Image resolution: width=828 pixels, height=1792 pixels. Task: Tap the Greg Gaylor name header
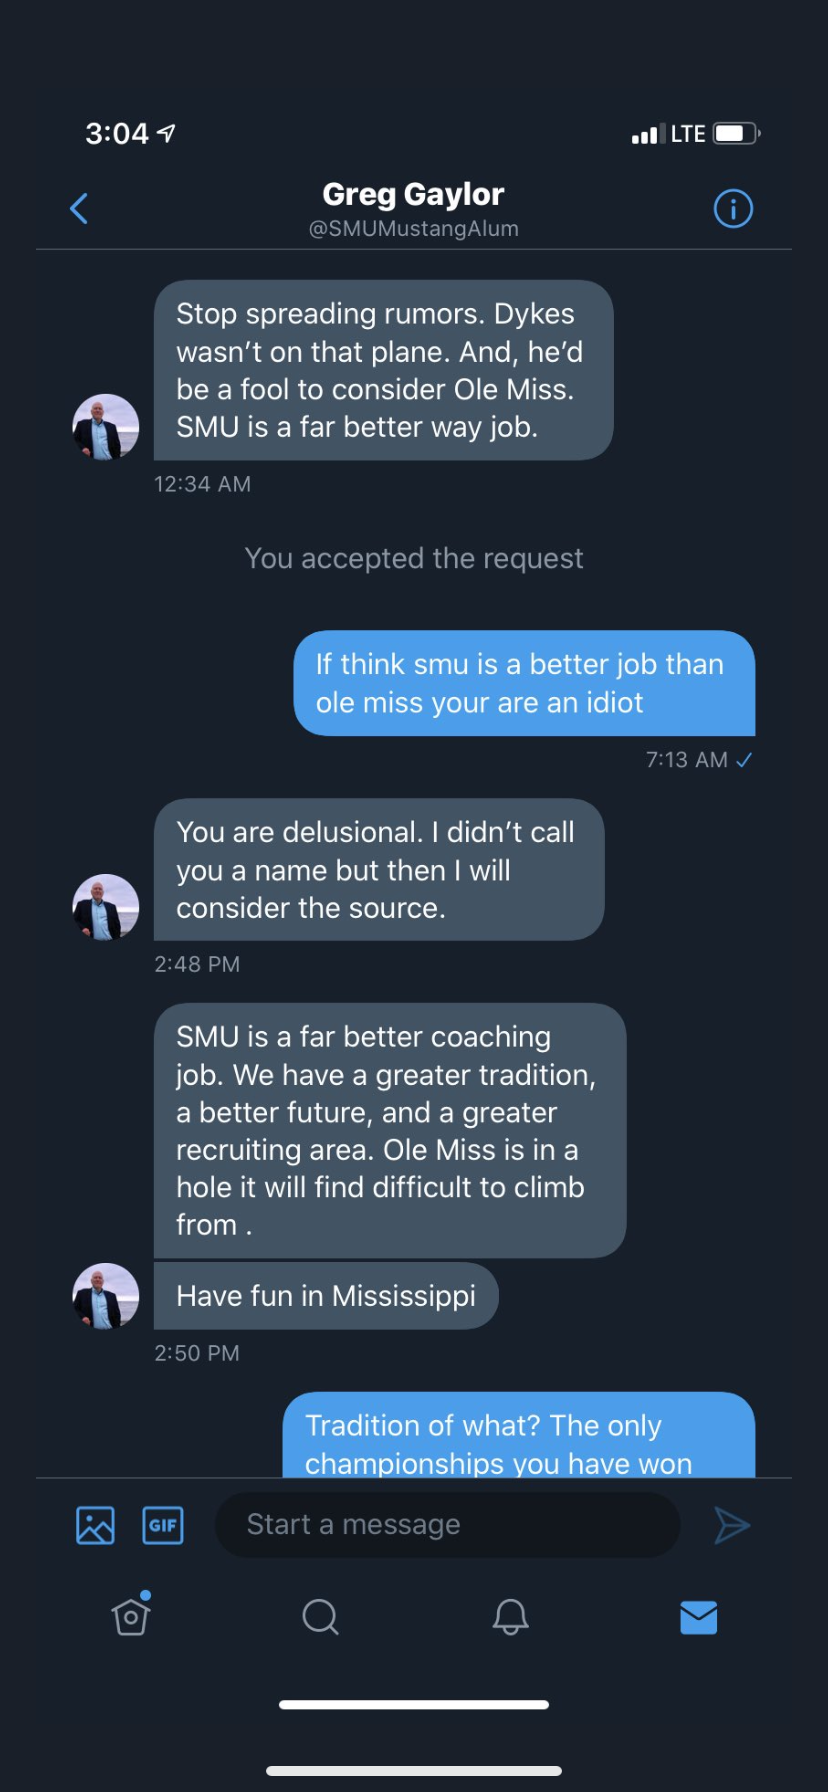(x=413, y=194)
